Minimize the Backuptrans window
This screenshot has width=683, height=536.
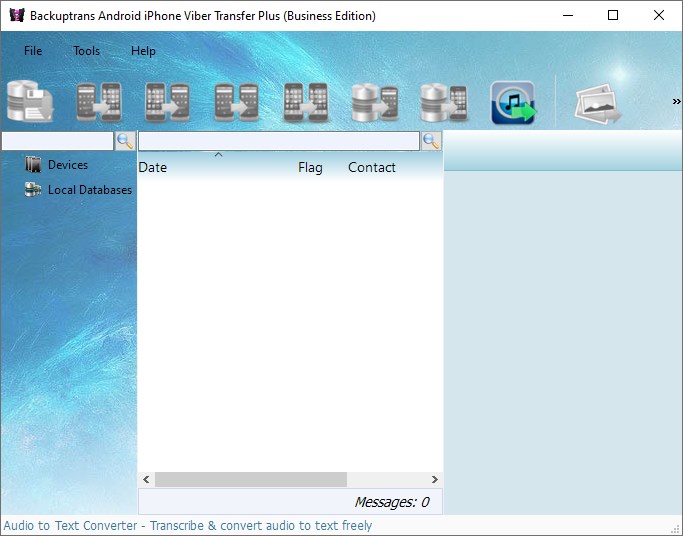(568, 15)
